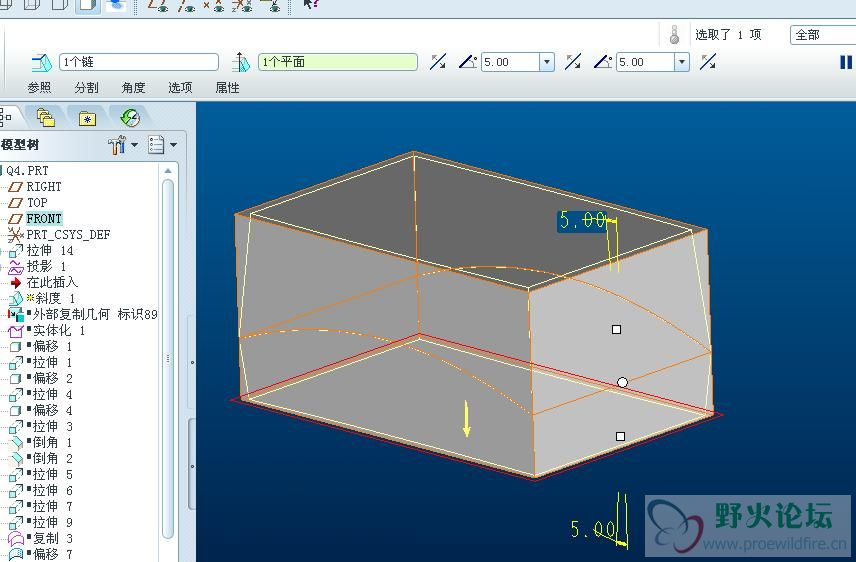
Task: Click the regeneration traffic light status icon
Action: [x=674, y=35]
